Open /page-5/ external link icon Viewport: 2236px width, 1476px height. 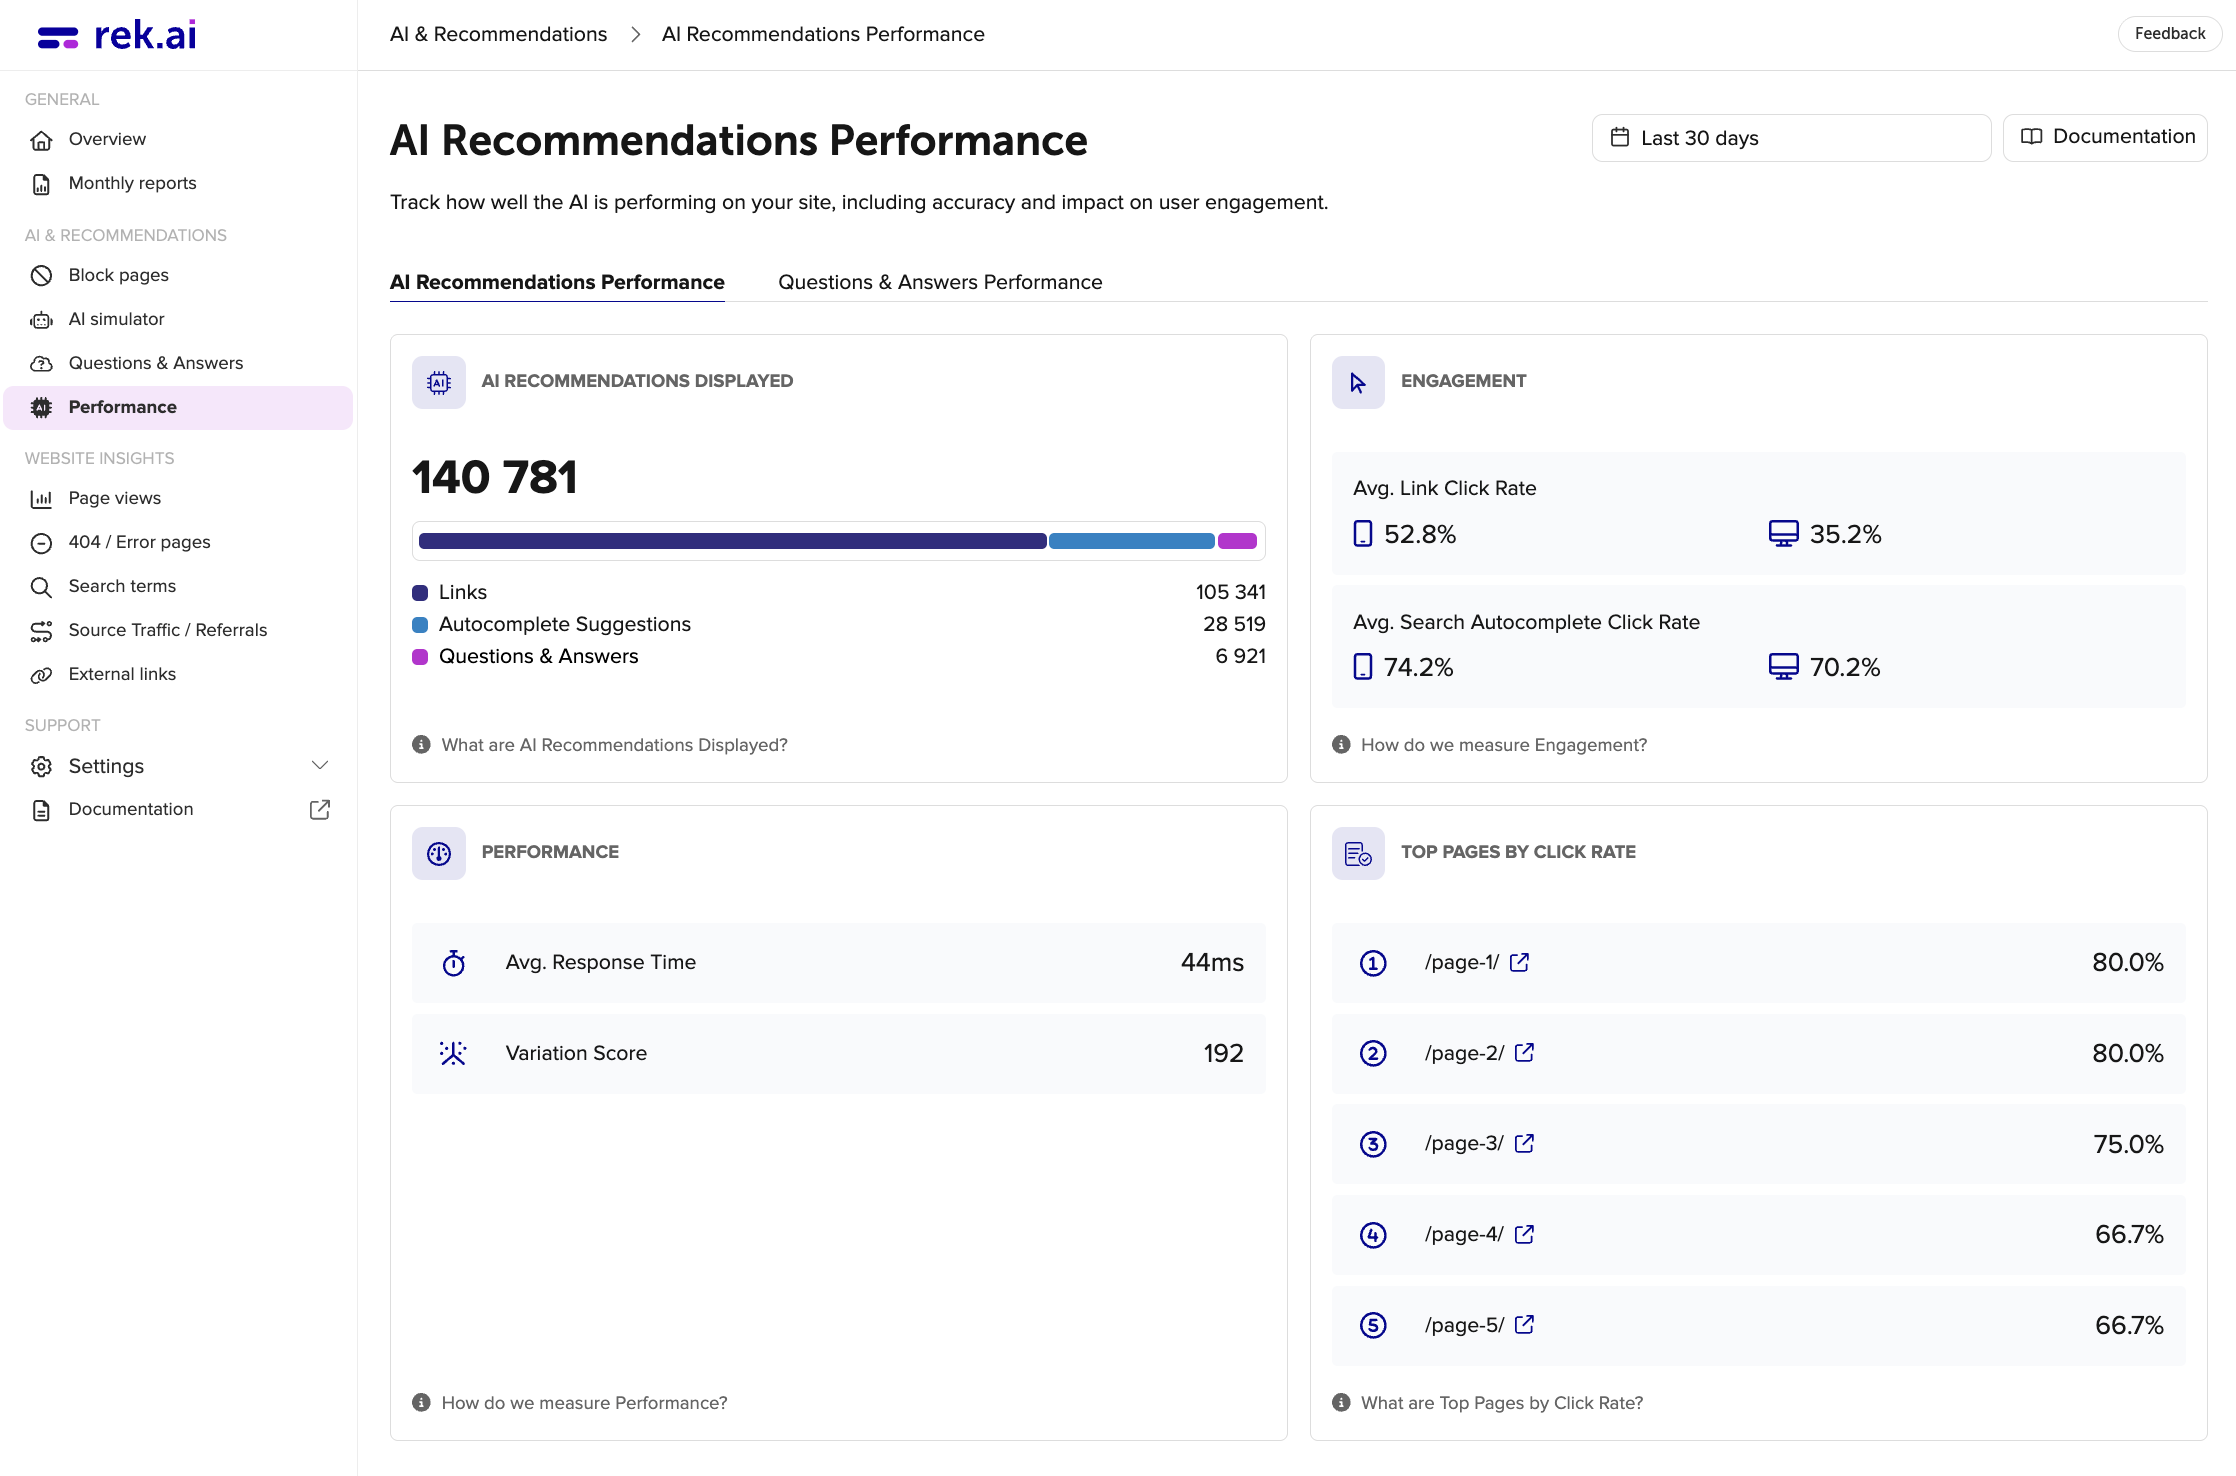pos(1524,1325)
